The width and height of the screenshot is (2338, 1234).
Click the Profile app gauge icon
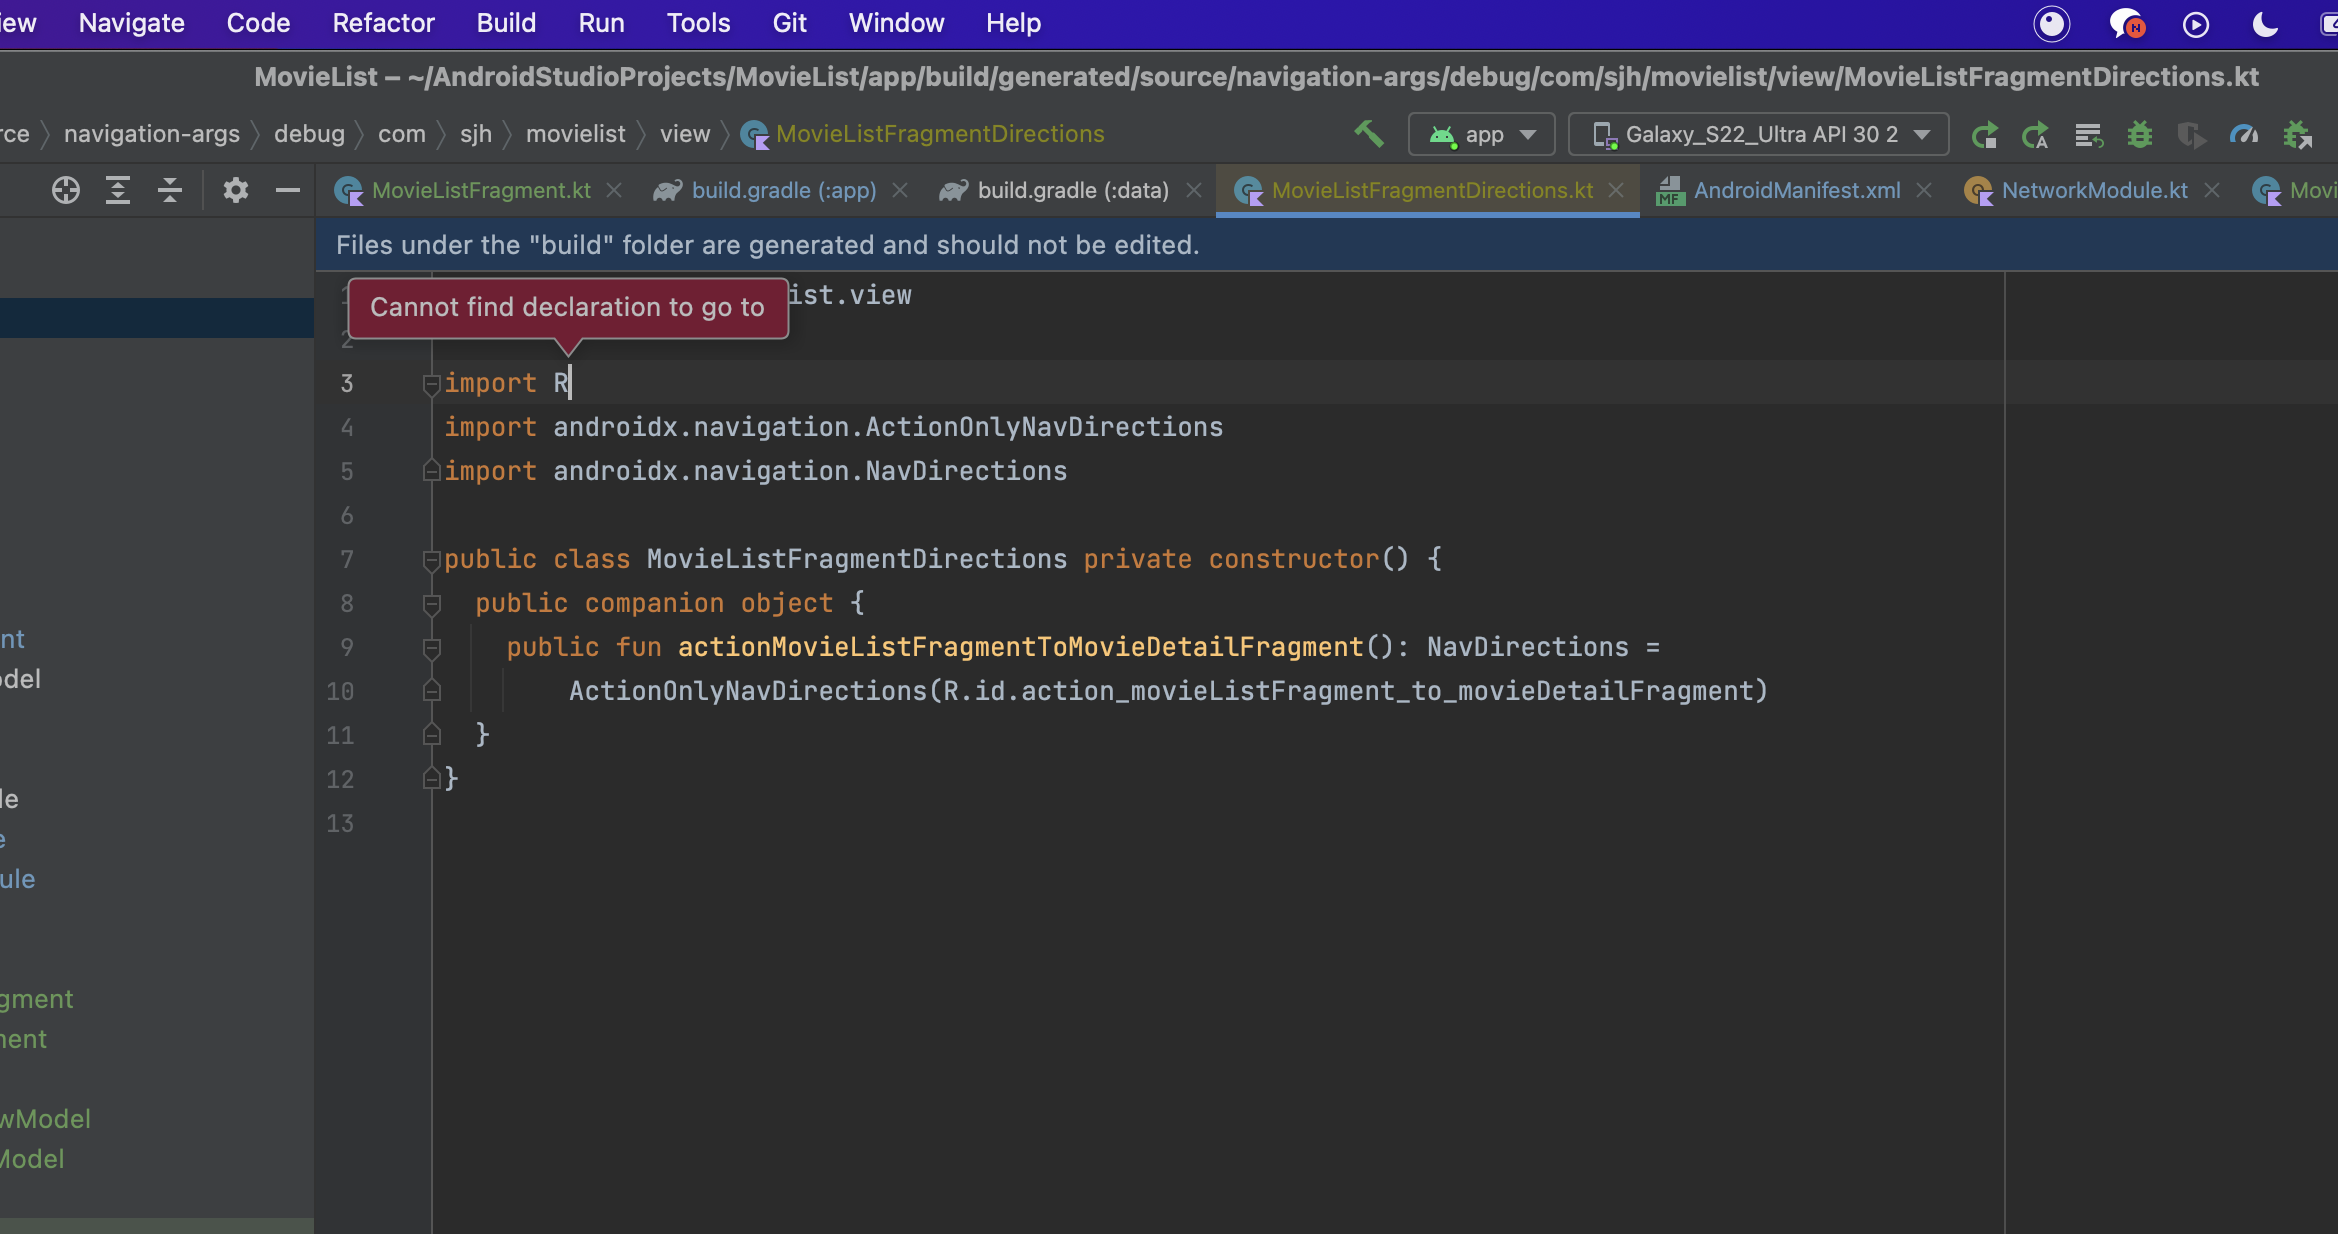tap(2244, 134)
